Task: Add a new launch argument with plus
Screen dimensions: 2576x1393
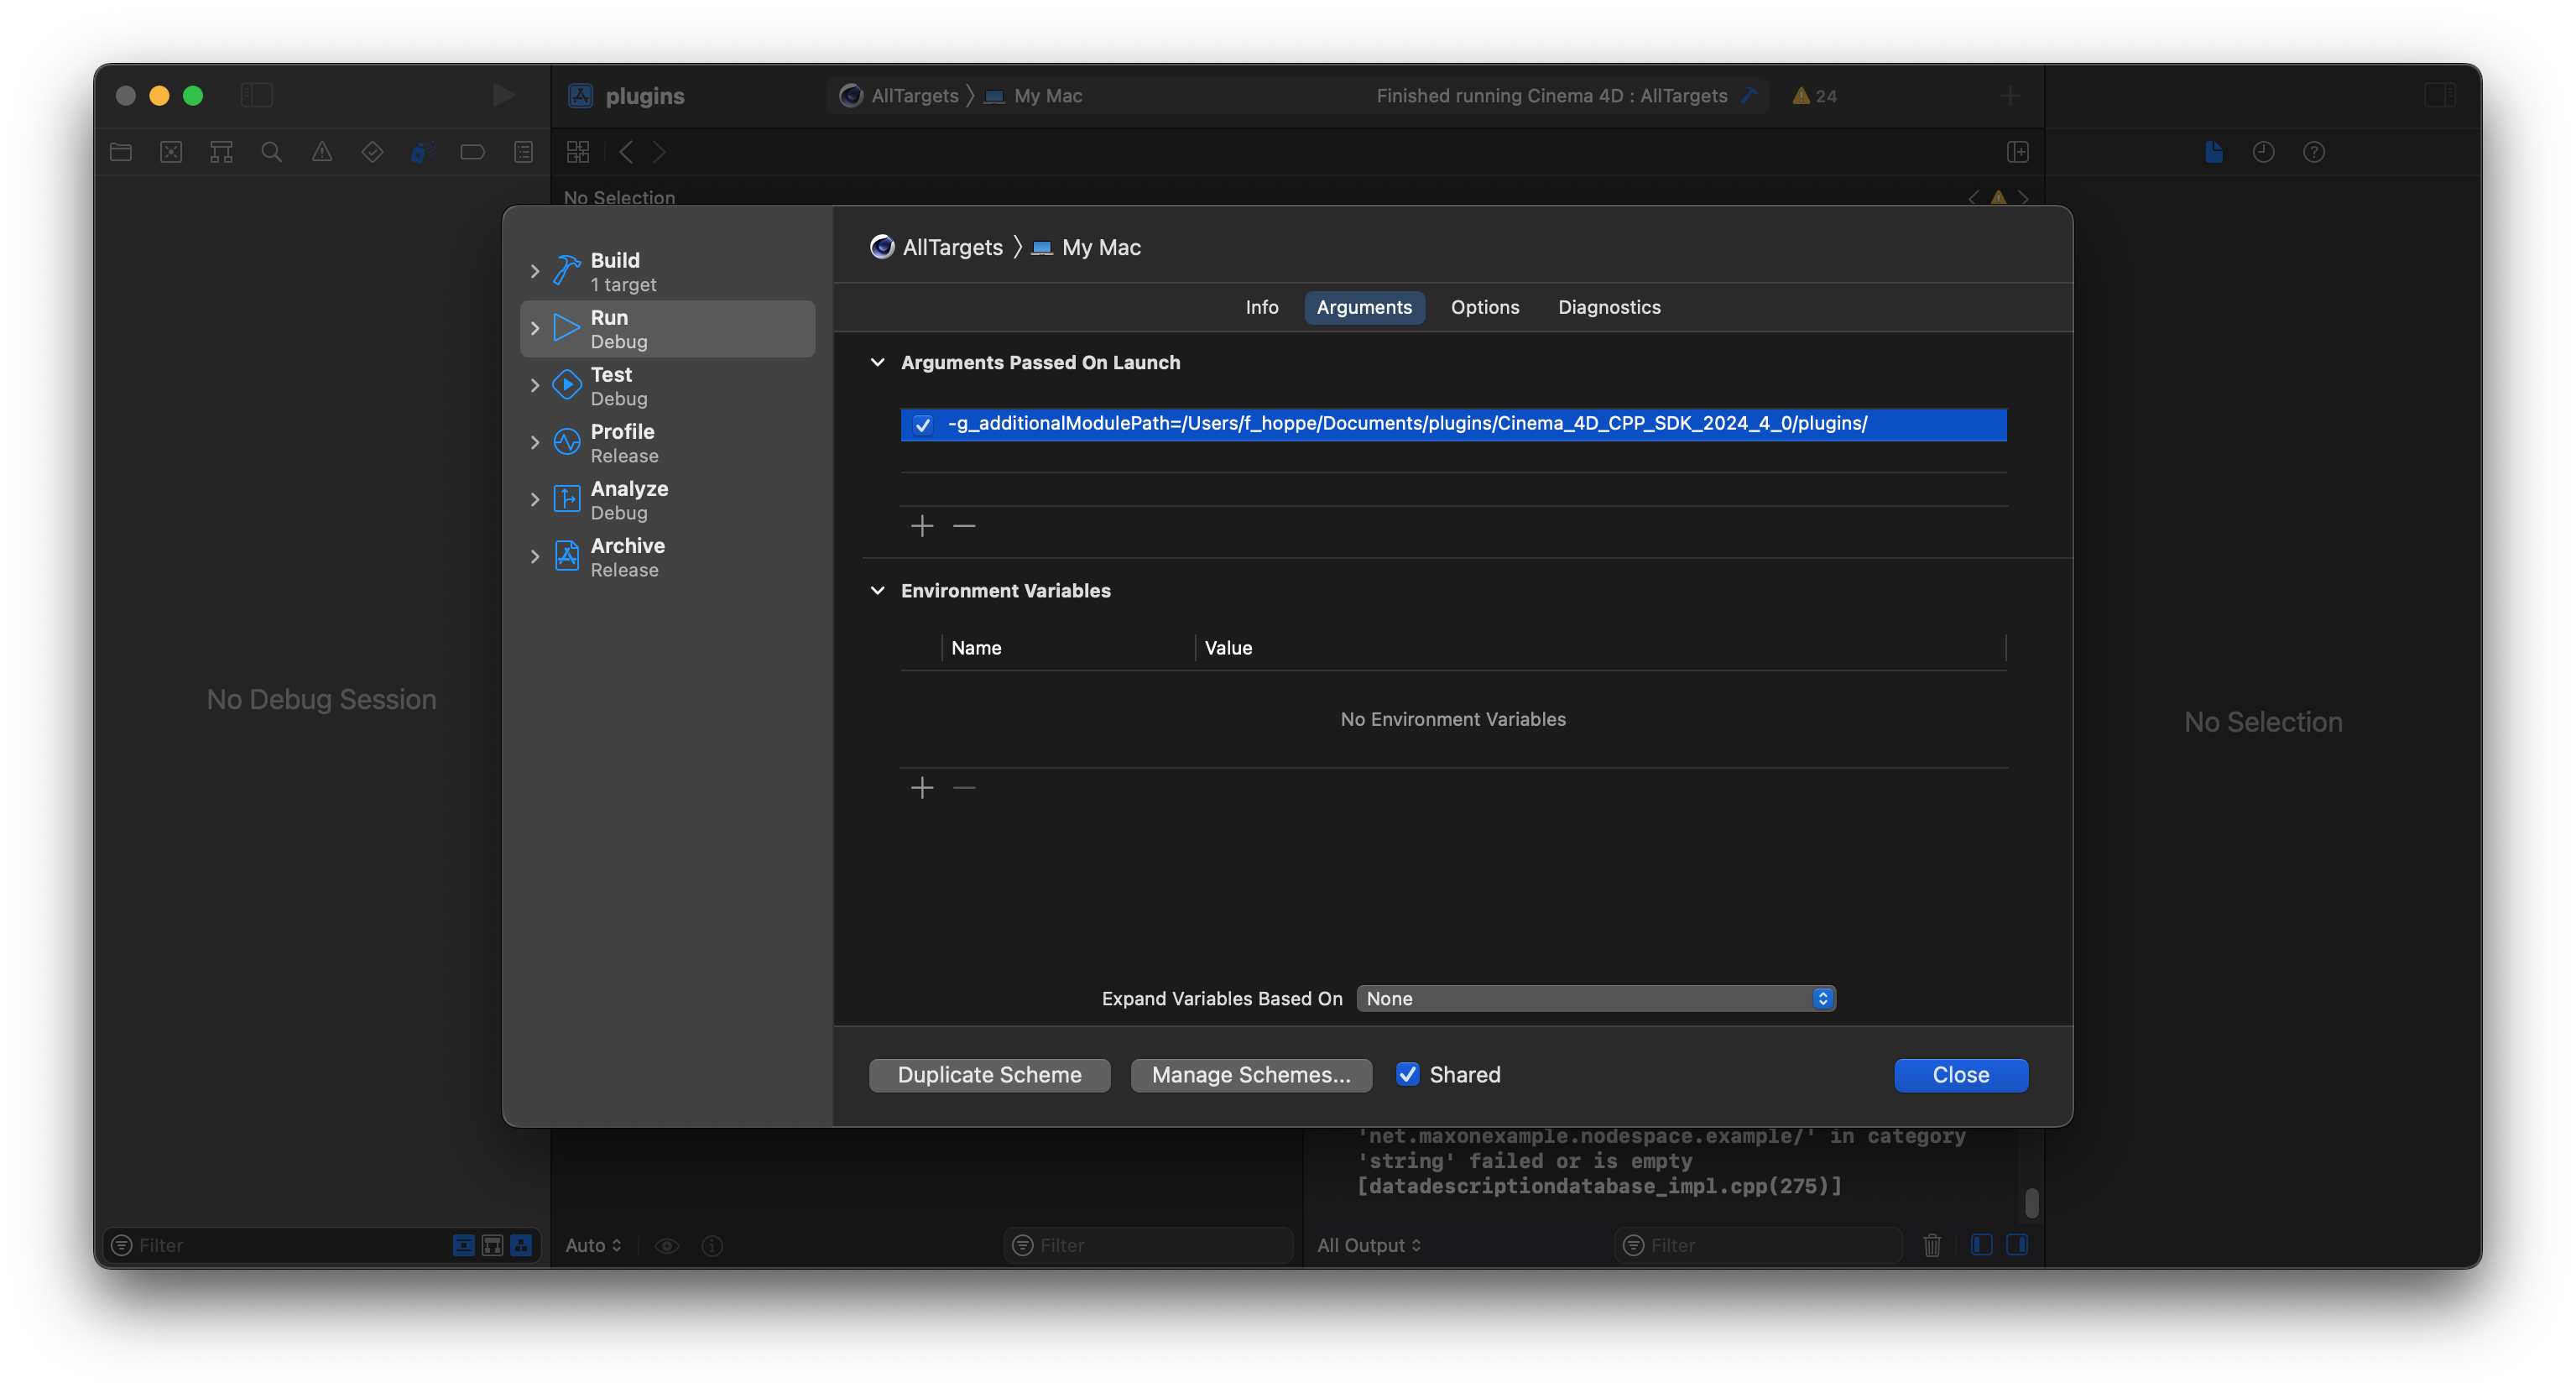Action: (x=922, y=526)
